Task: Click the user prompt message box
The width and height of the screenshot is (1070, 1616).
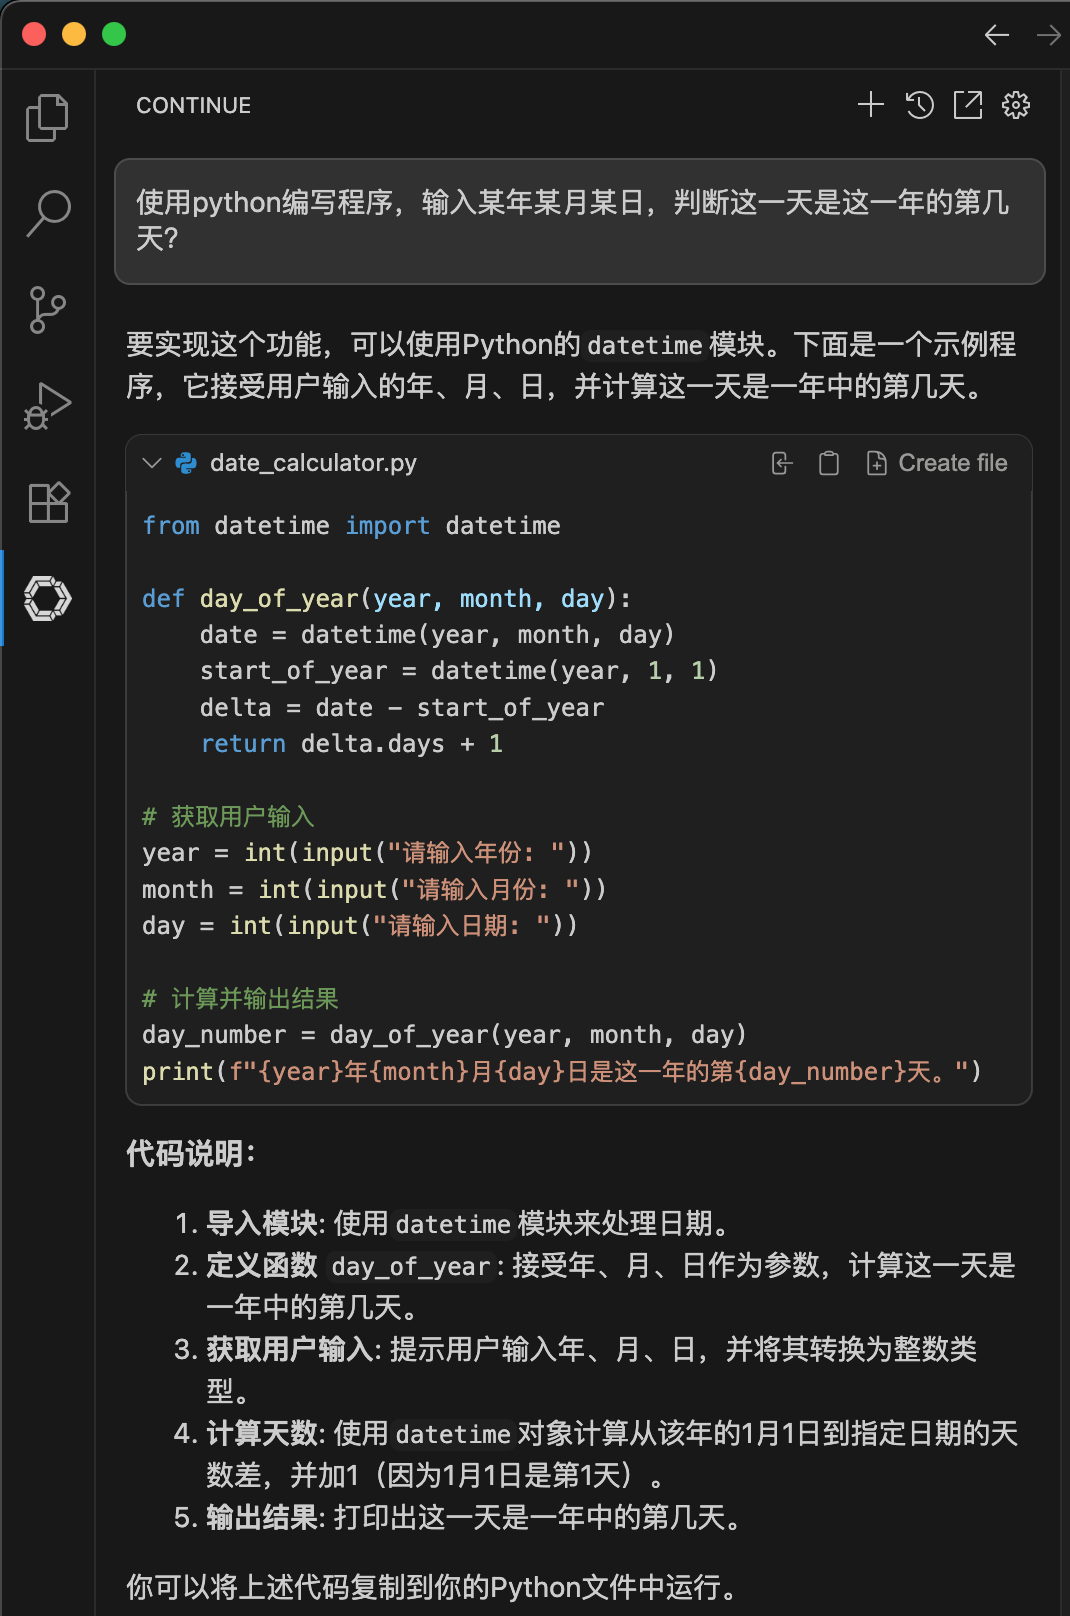Action: (580, 221)
